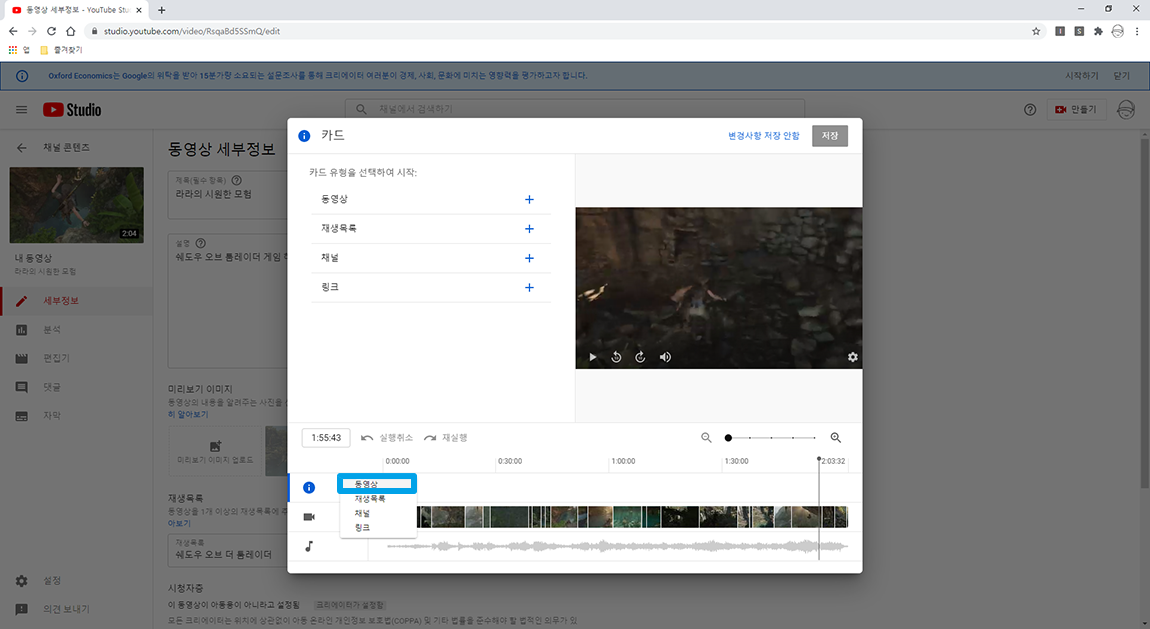Select the video track camera icon

pyautogui.click(x=309, y=517)
